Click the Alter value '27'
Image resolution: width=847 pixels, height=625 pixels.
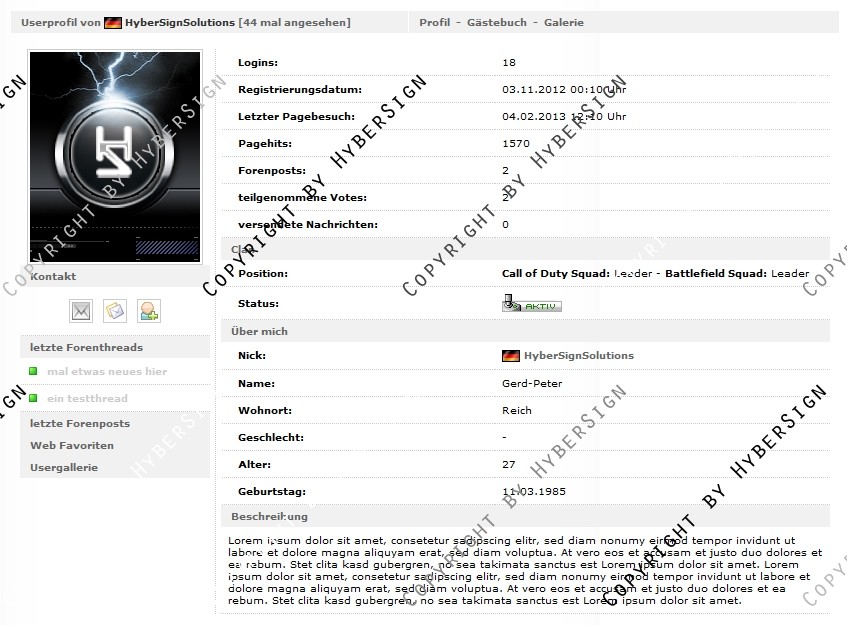509,465
